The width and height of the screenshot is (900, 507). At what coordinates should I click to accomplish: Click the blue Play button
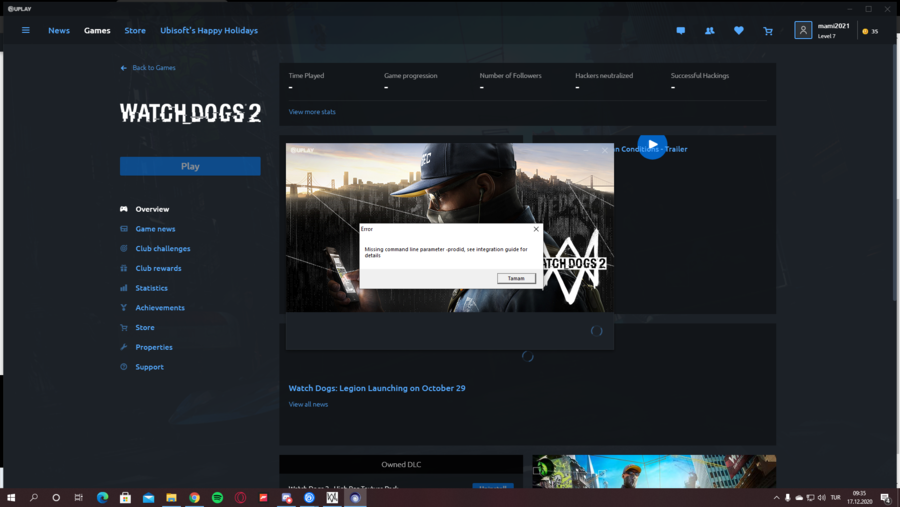190,166
